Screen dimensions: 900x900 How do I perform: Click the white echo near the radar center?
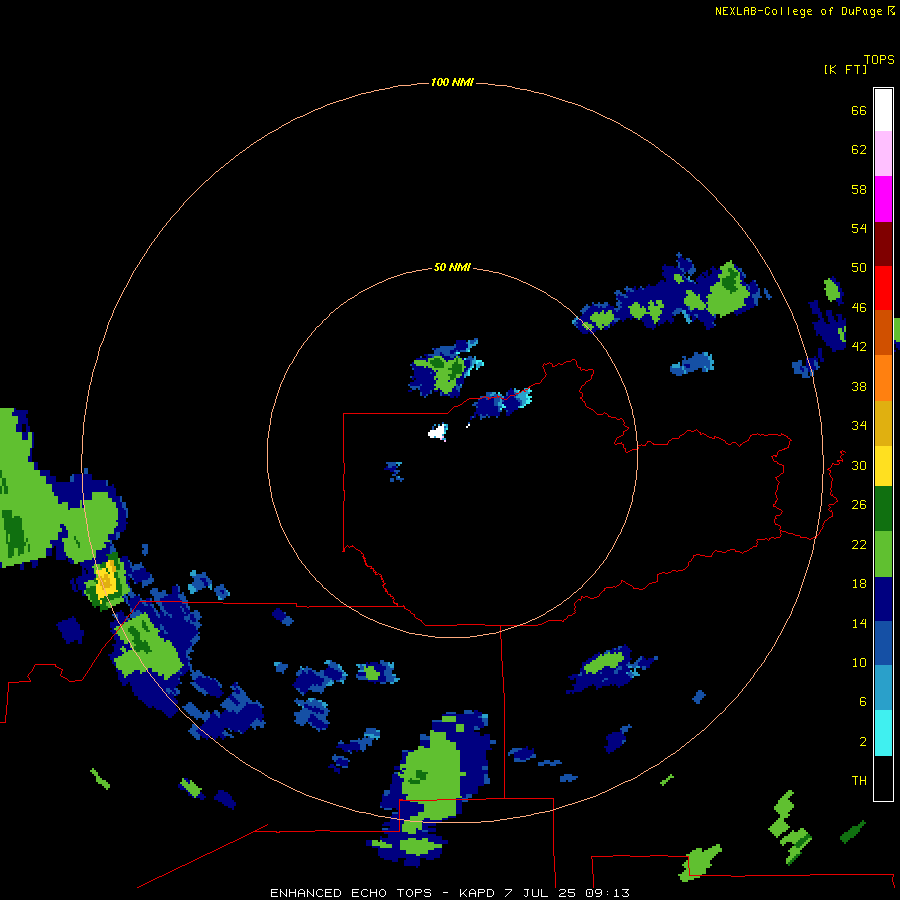tap(439, 432)
